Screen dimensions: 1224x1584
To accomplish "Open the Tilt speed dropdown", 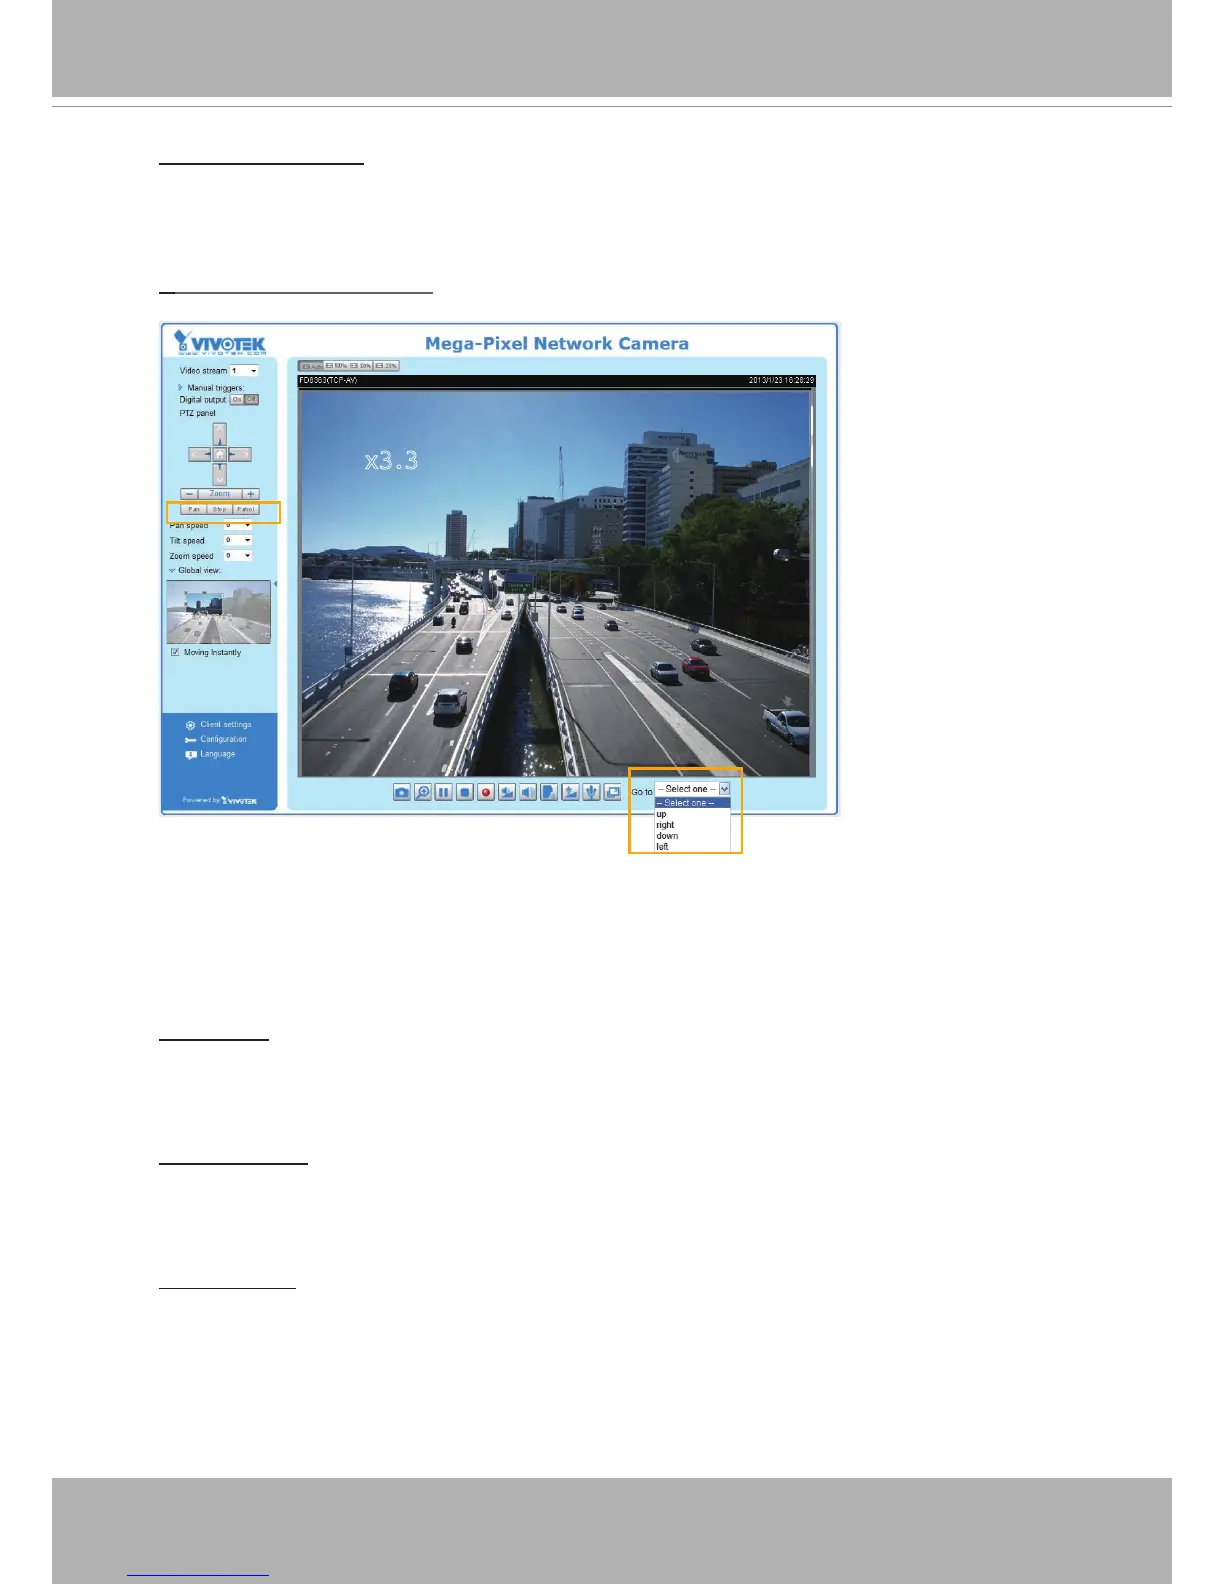I will (238, 540).
